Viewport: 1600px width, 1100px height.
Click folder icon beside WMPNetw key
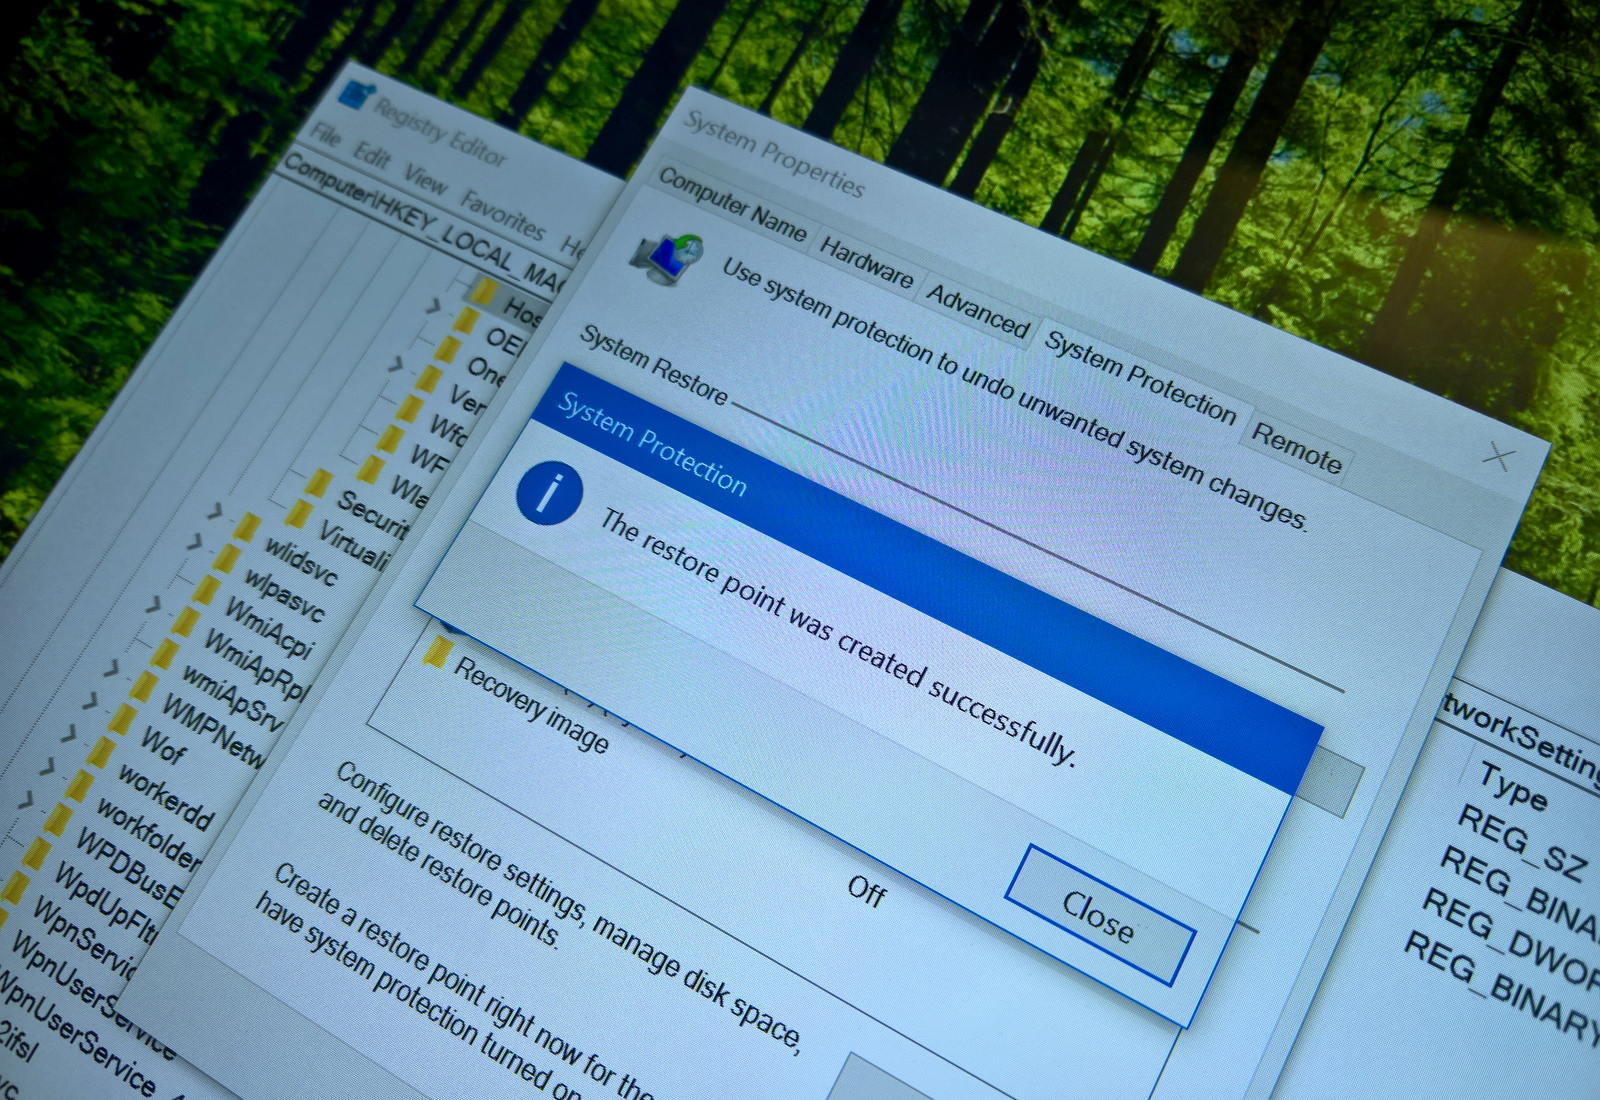click(143, 687)
